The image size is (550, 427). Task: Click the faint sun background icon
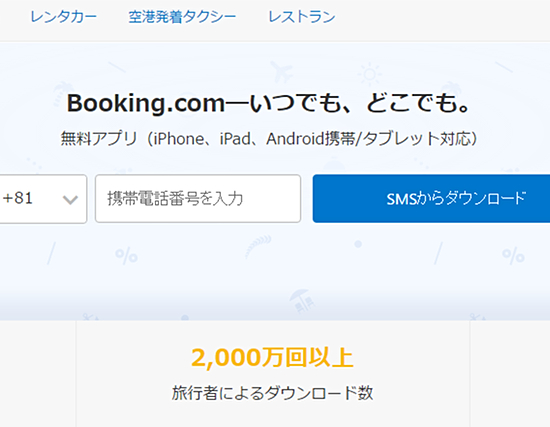pyautogui.click(x=369, y=74)
